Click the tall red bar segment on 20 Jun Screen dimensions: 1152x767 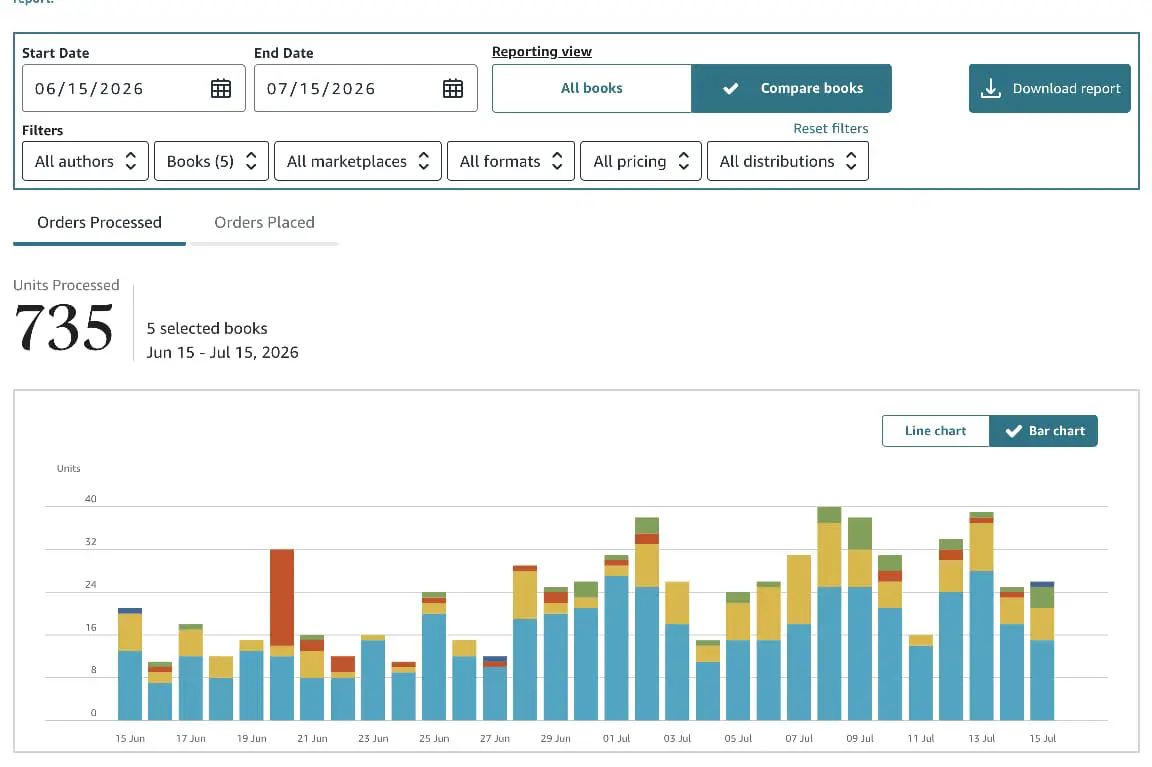coord(282,597)
